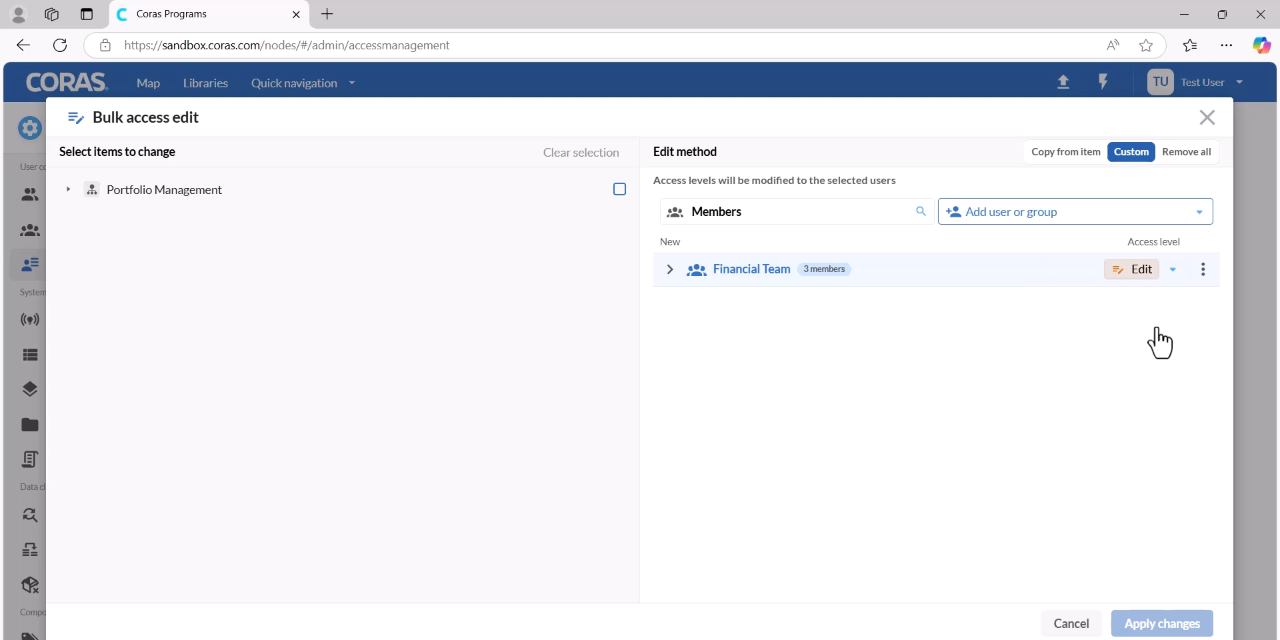The image size is (1280, 640).
Task: Open the document scroll sidebar icon
Action: pos(30,459)
